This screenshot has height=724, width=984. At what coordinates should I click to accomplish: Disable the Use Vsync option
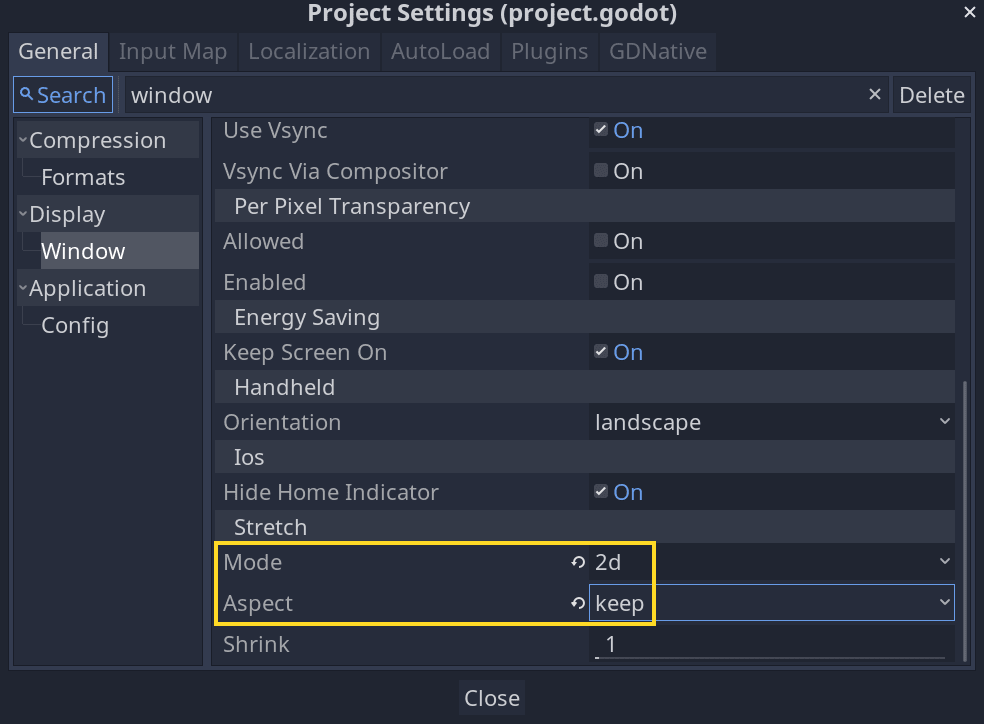(600, 130)
